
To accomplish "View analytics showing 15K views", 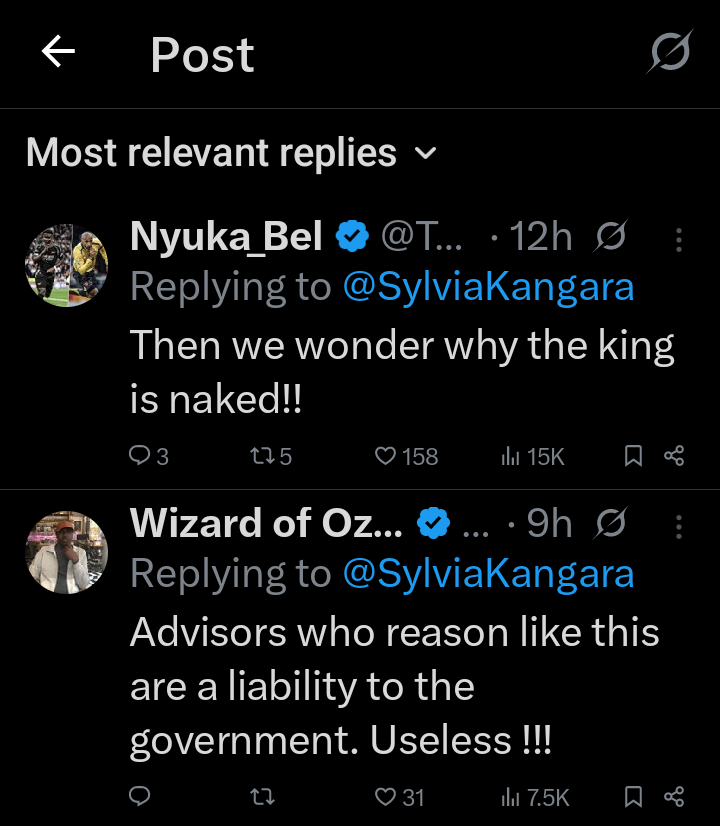I will (532, 456).
